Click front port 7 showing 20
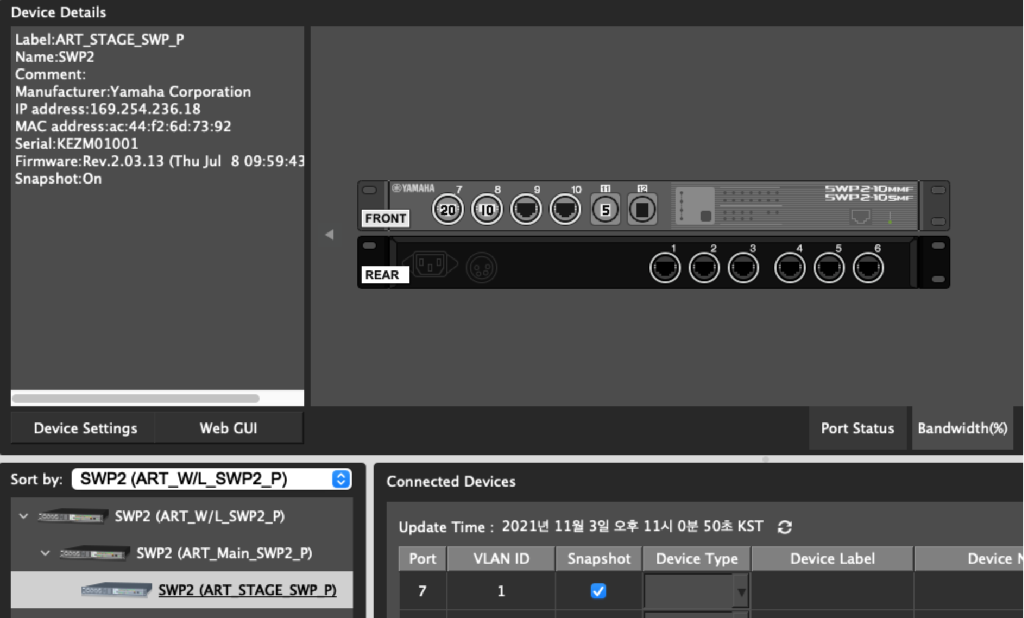 (x=447, y=210)
